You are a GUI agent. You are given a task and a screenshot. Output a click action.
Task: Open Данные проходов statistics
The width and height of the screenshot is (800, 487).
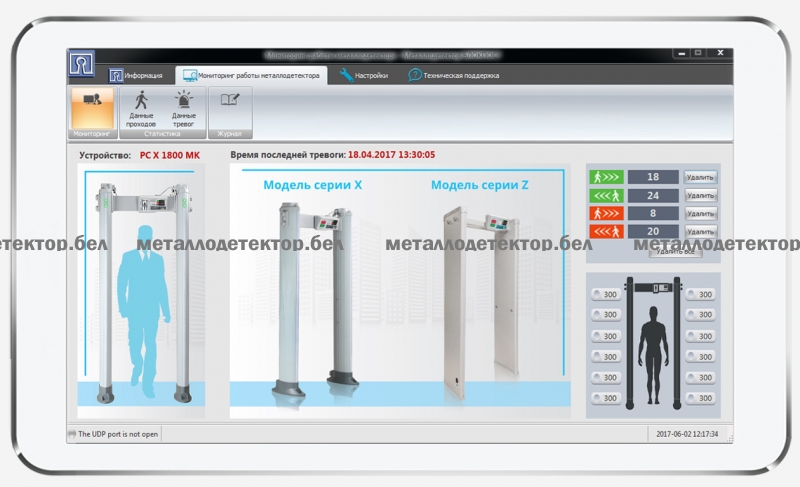pyautogui.click(x=141, y=108)
